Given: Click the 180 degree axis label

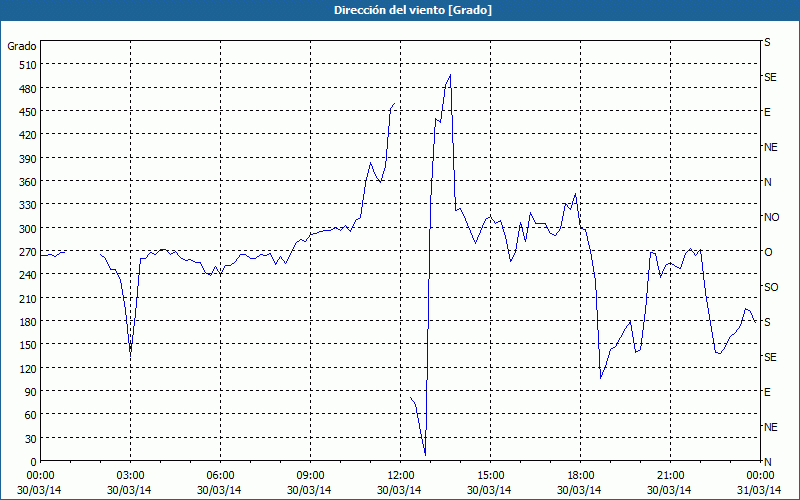Looking at the screenshot, I should tap(28, 322).
